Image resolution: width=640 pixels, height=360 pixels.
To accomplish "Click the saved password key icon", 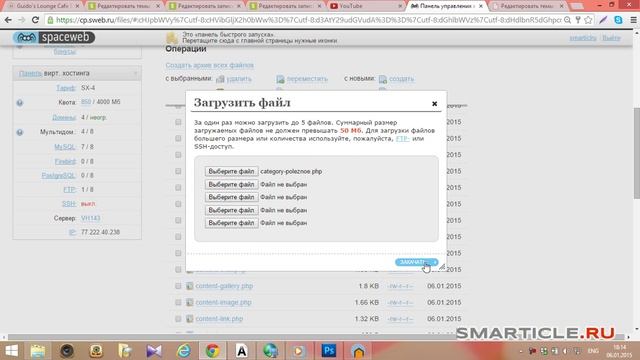I will coord(578,20).
